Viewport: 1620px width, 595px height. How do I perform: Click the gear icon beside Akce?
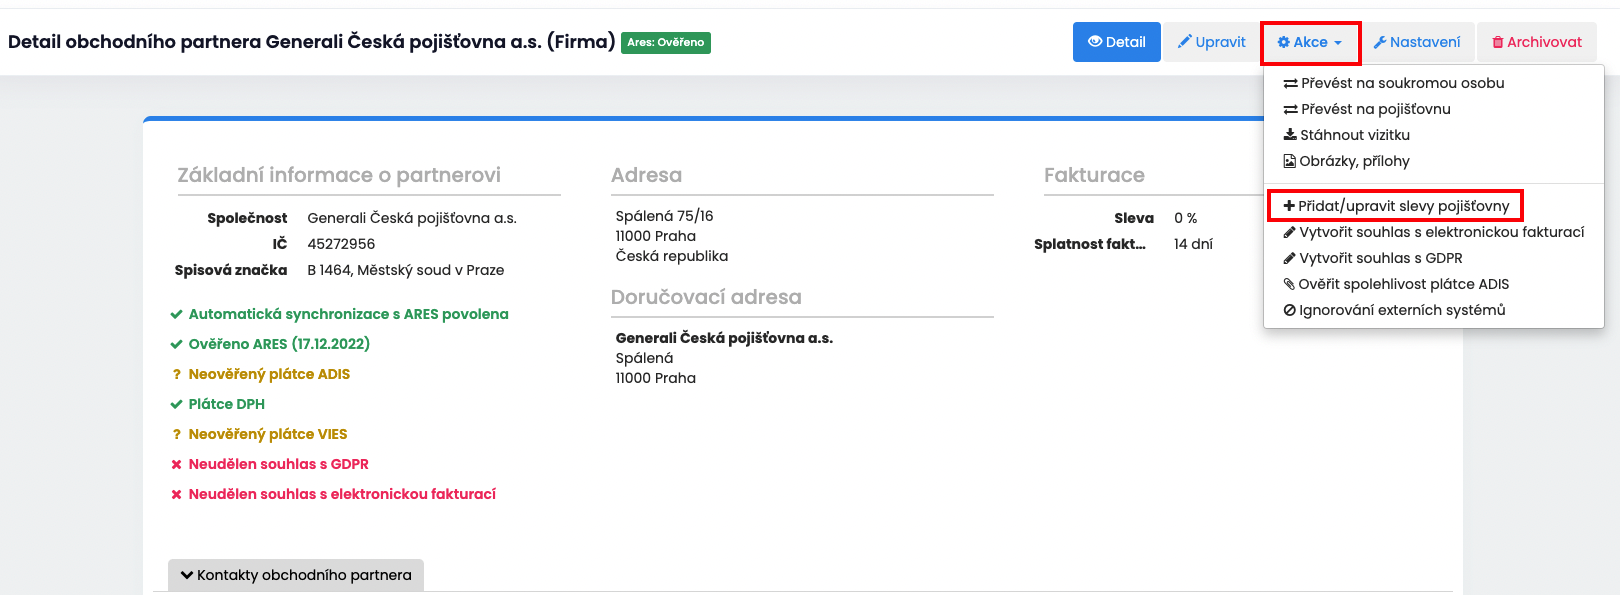1284,42
